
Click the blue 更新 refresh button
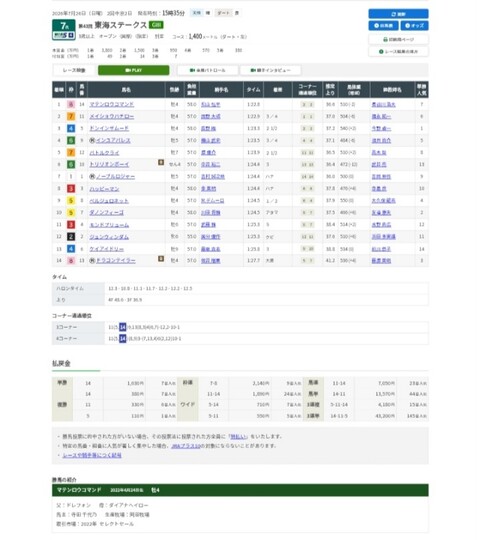pyautogui.click(x=398, y=14)
